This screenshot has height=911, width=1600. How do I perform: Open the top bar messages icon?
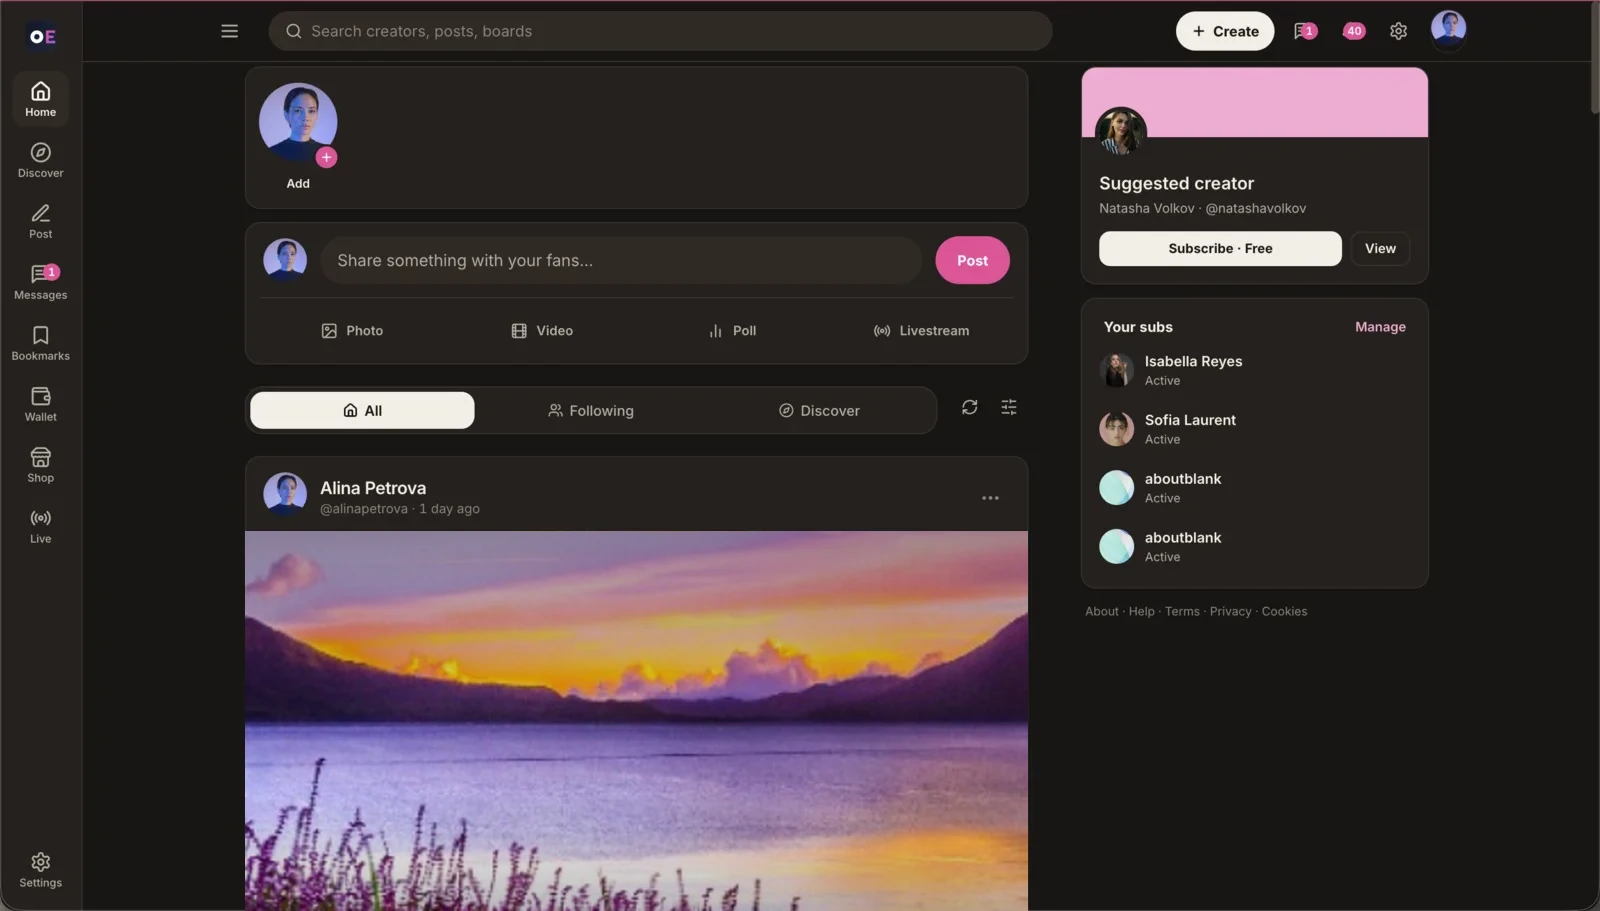[1304, 31]
